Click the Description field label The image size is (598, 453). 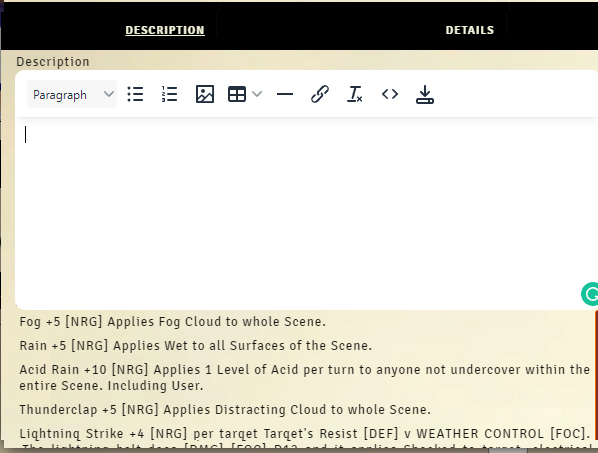(53, 61)
